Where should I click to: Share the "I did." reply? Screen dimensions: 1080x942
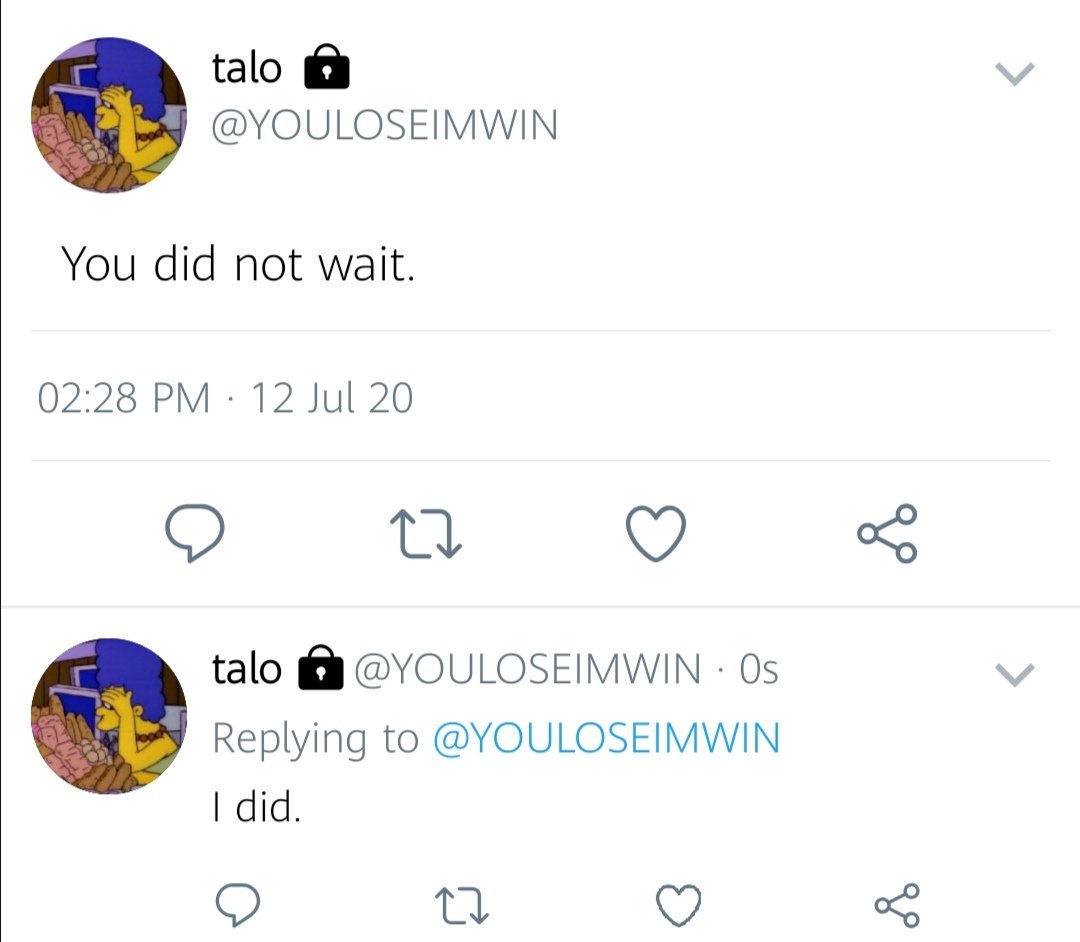tap(897, 905)
